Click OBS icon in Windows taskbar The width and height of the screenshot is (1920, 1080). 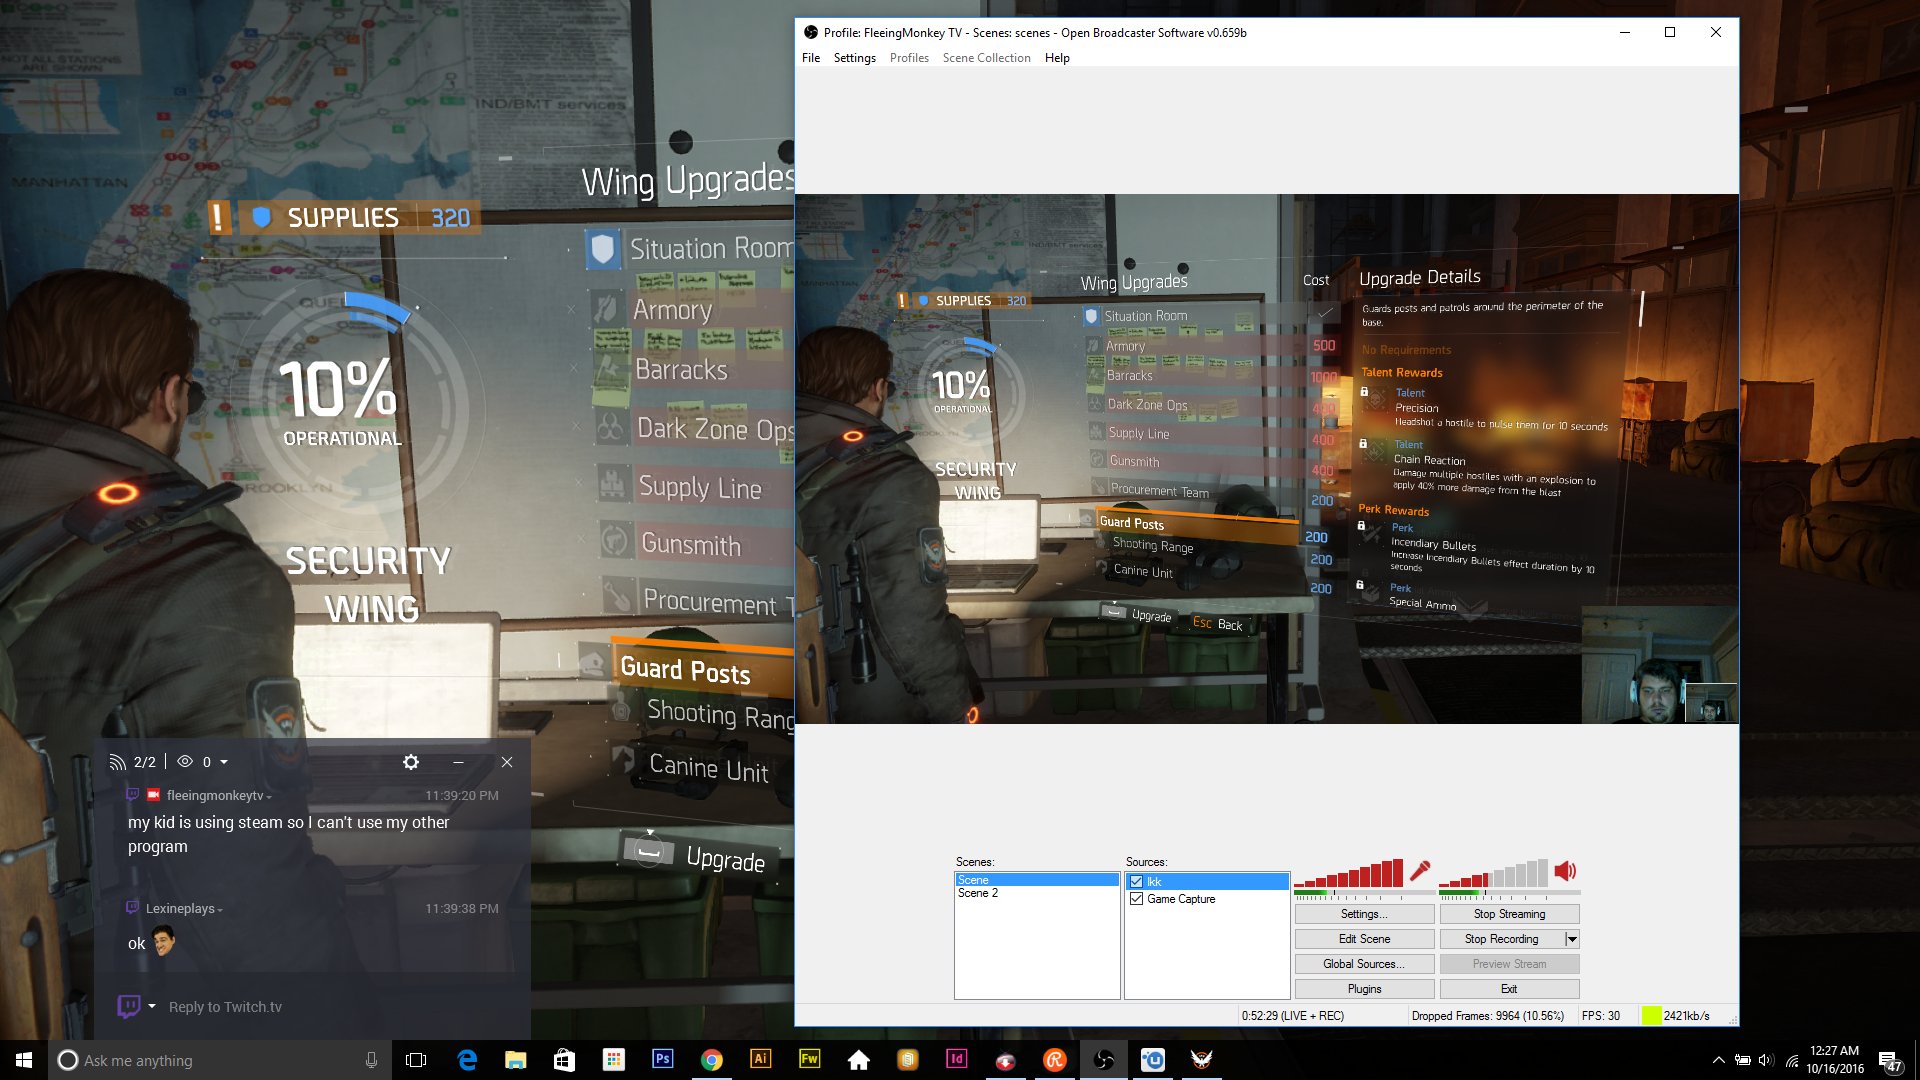(1105, 1059)
